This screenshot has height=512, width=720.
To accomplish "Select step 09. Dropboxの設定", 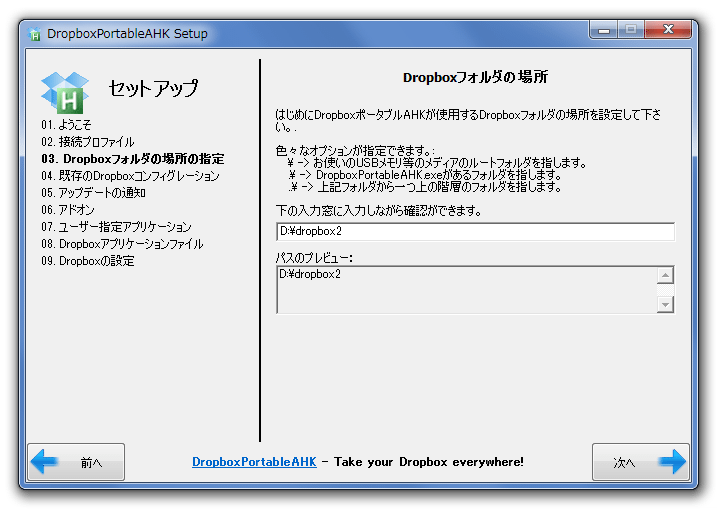I will (88, 261).
